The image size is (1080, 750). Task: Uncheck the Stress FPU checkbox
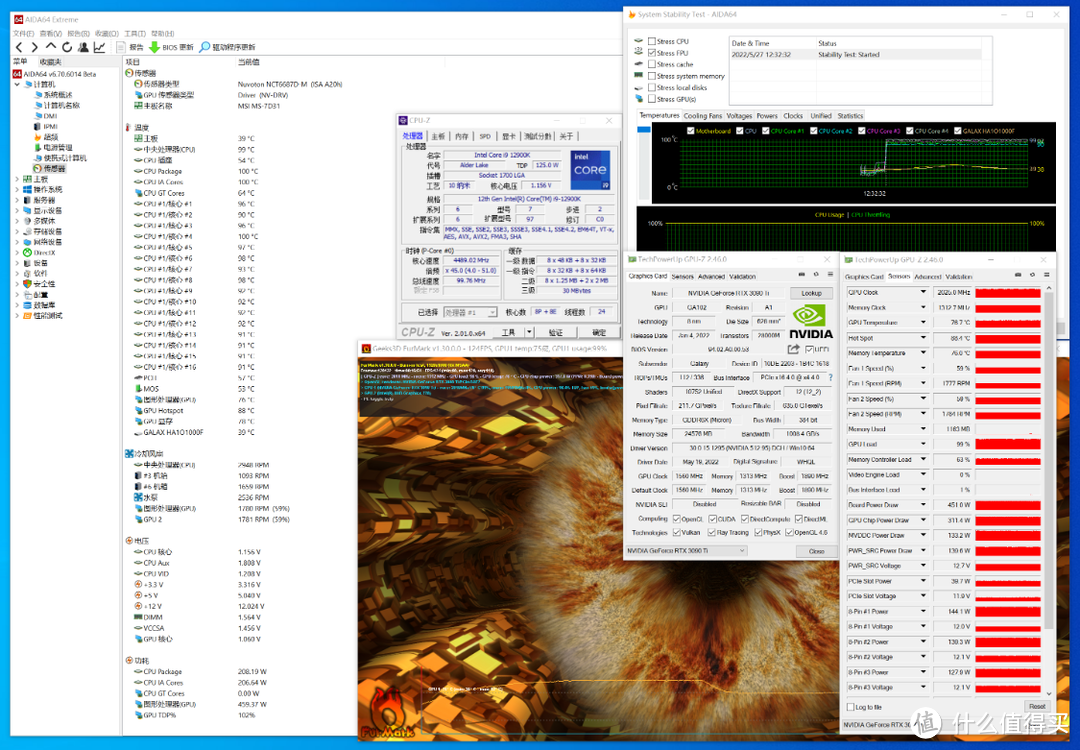652,53
